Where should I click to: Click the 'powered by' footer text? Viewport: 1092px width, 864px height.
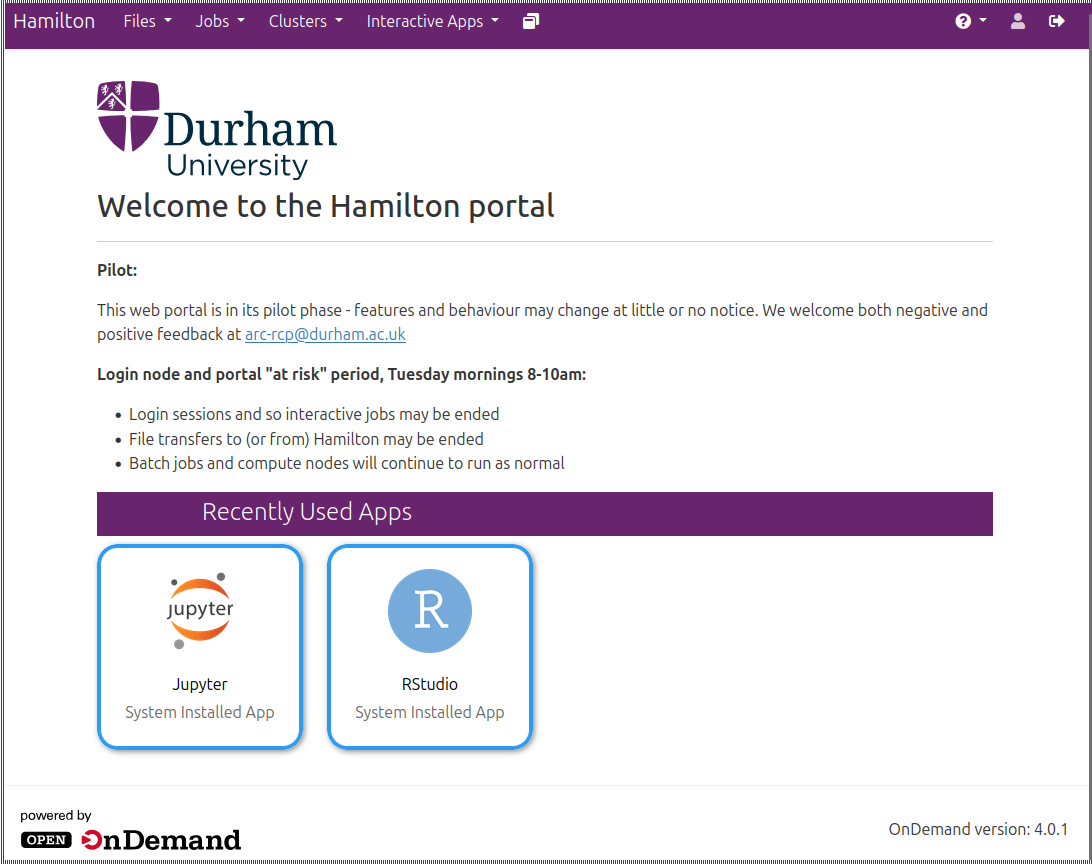[56, 815]
